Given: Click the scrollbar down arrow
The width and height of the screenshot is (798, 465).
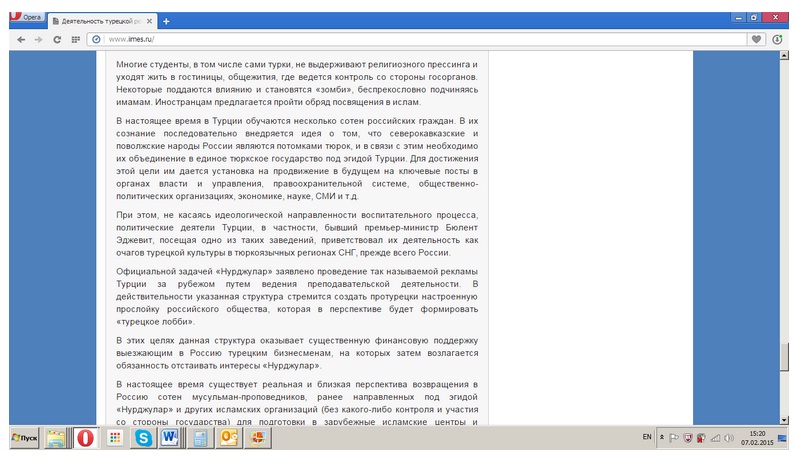Looking at the screenshot, I should [x=784, y=420].
